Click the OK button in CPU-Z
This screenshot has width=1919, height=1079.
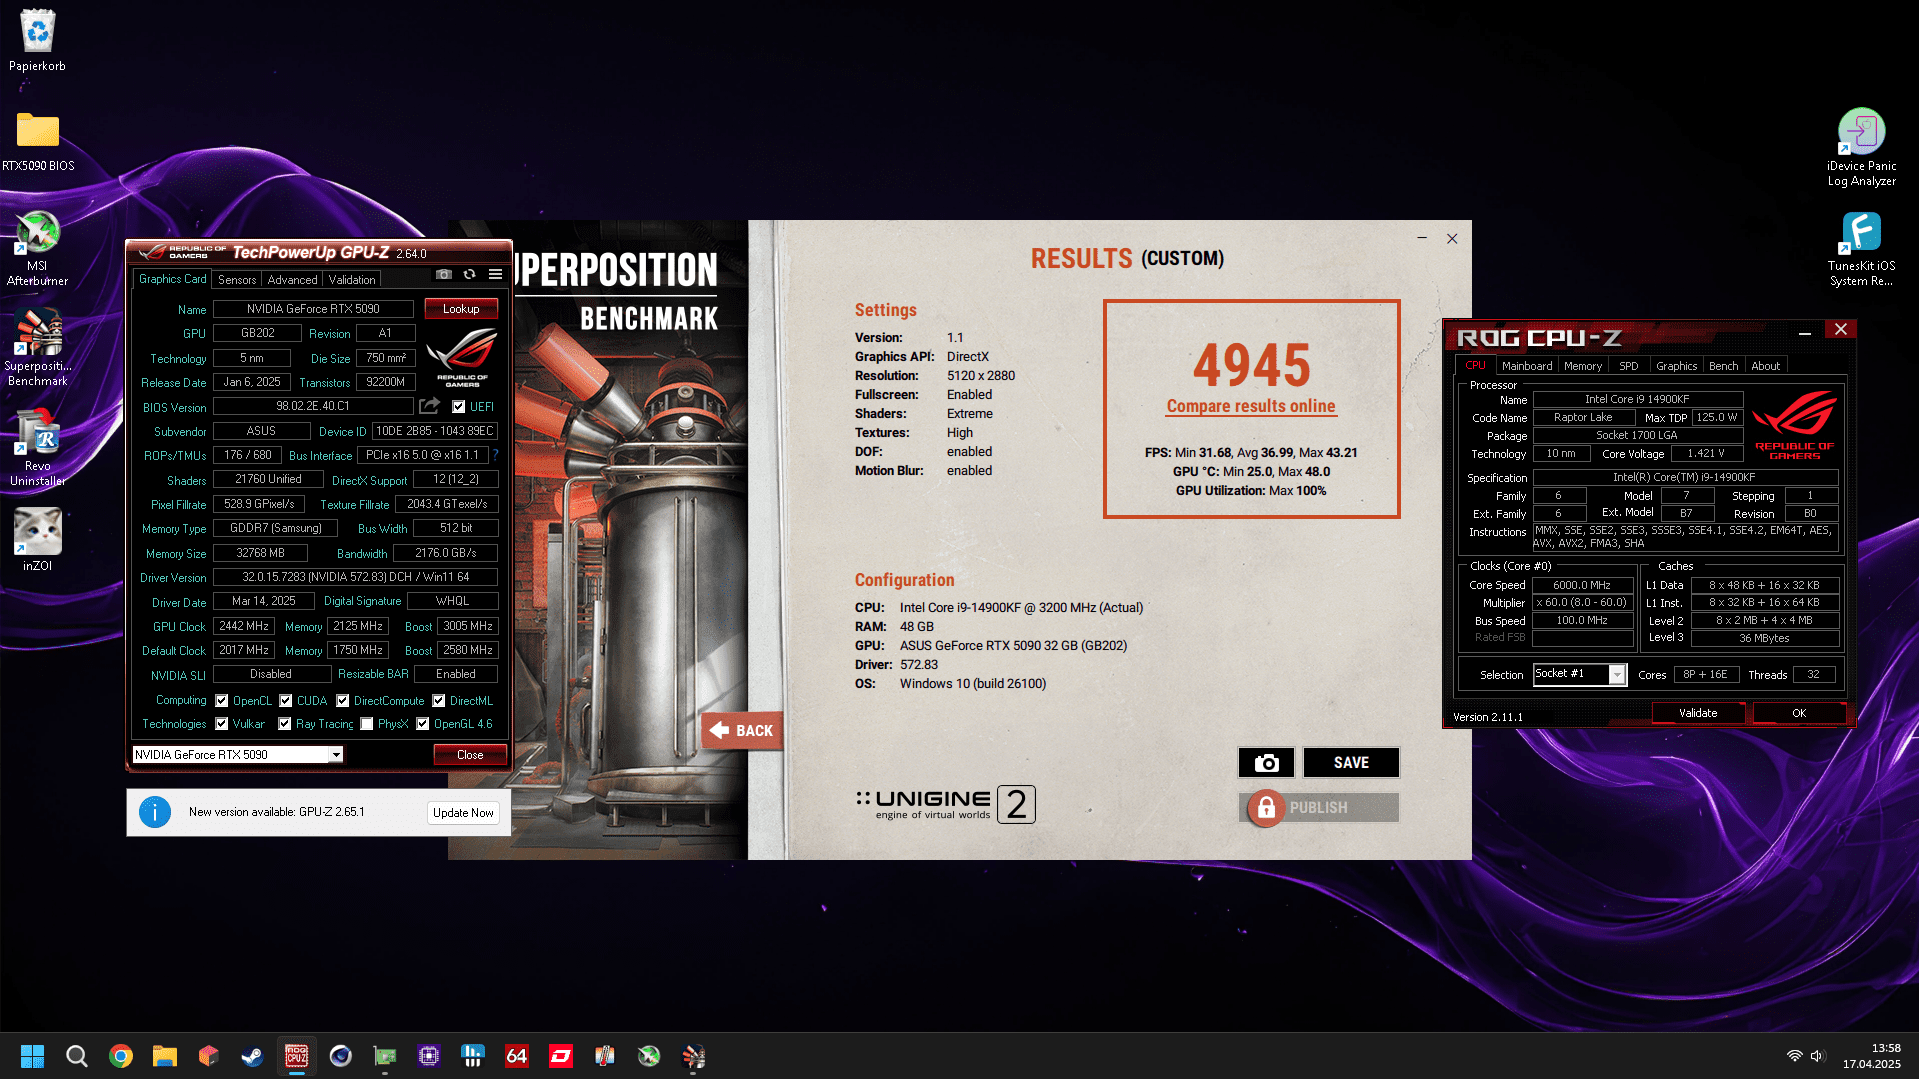point(1799,713)
